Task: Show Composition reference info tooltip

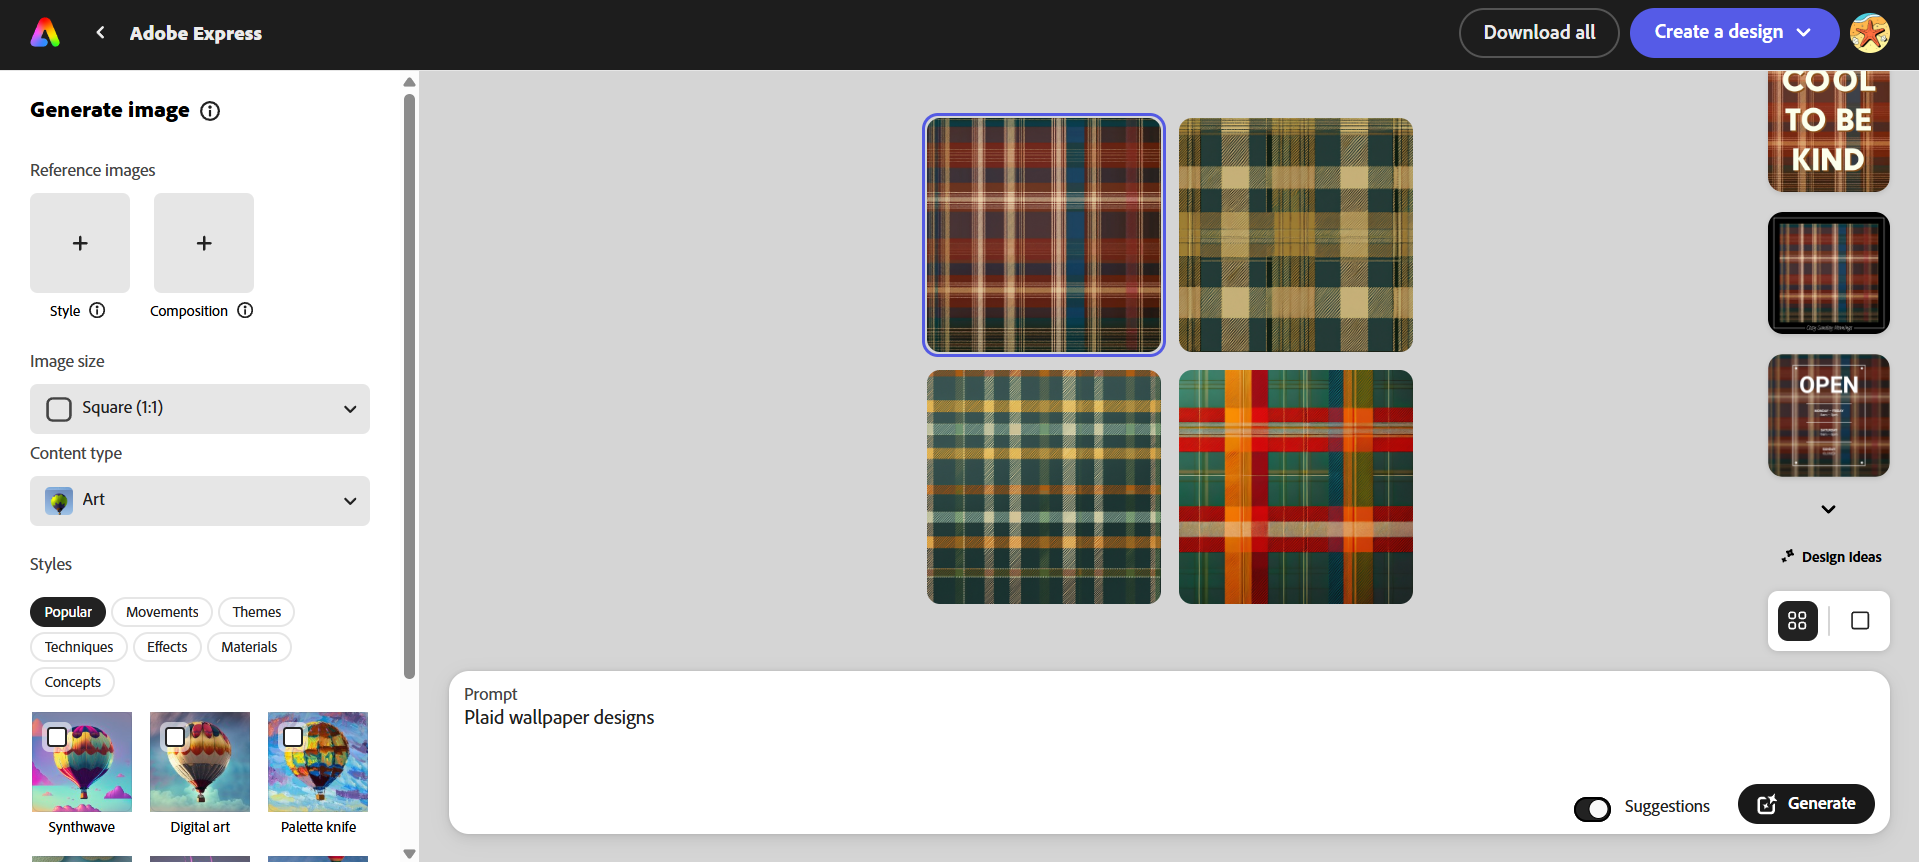Action: [x=245, y=310]
